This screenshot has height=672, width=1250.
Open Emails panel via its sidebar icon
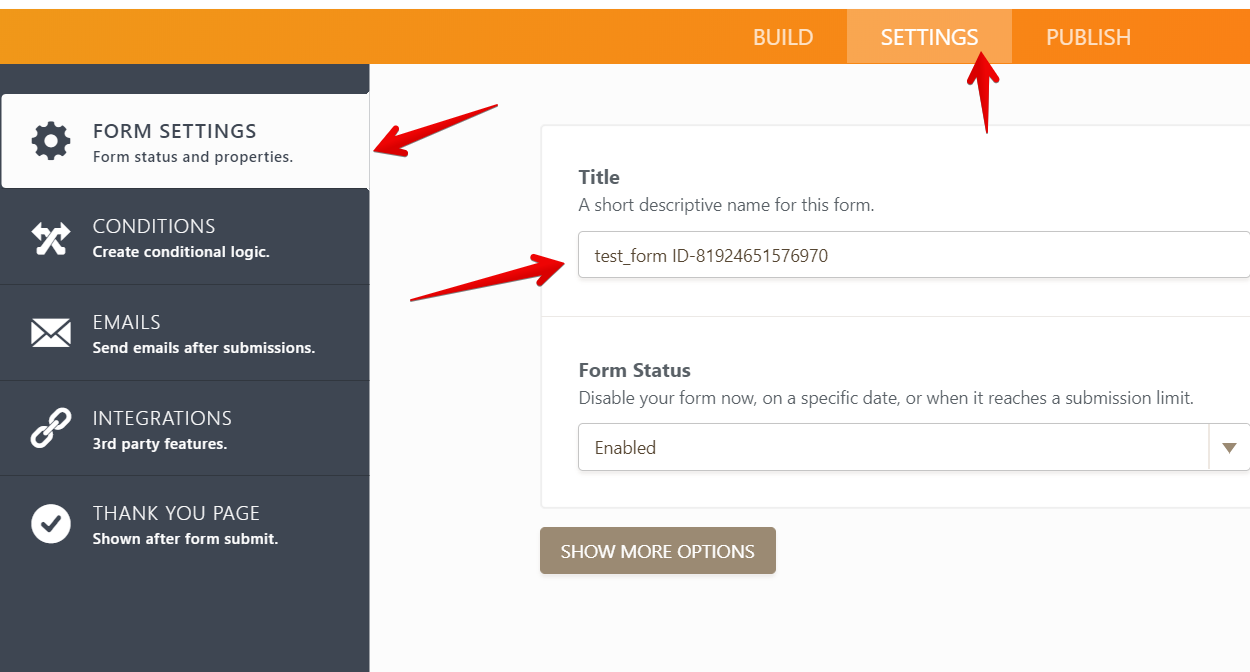tap(51, 332)
